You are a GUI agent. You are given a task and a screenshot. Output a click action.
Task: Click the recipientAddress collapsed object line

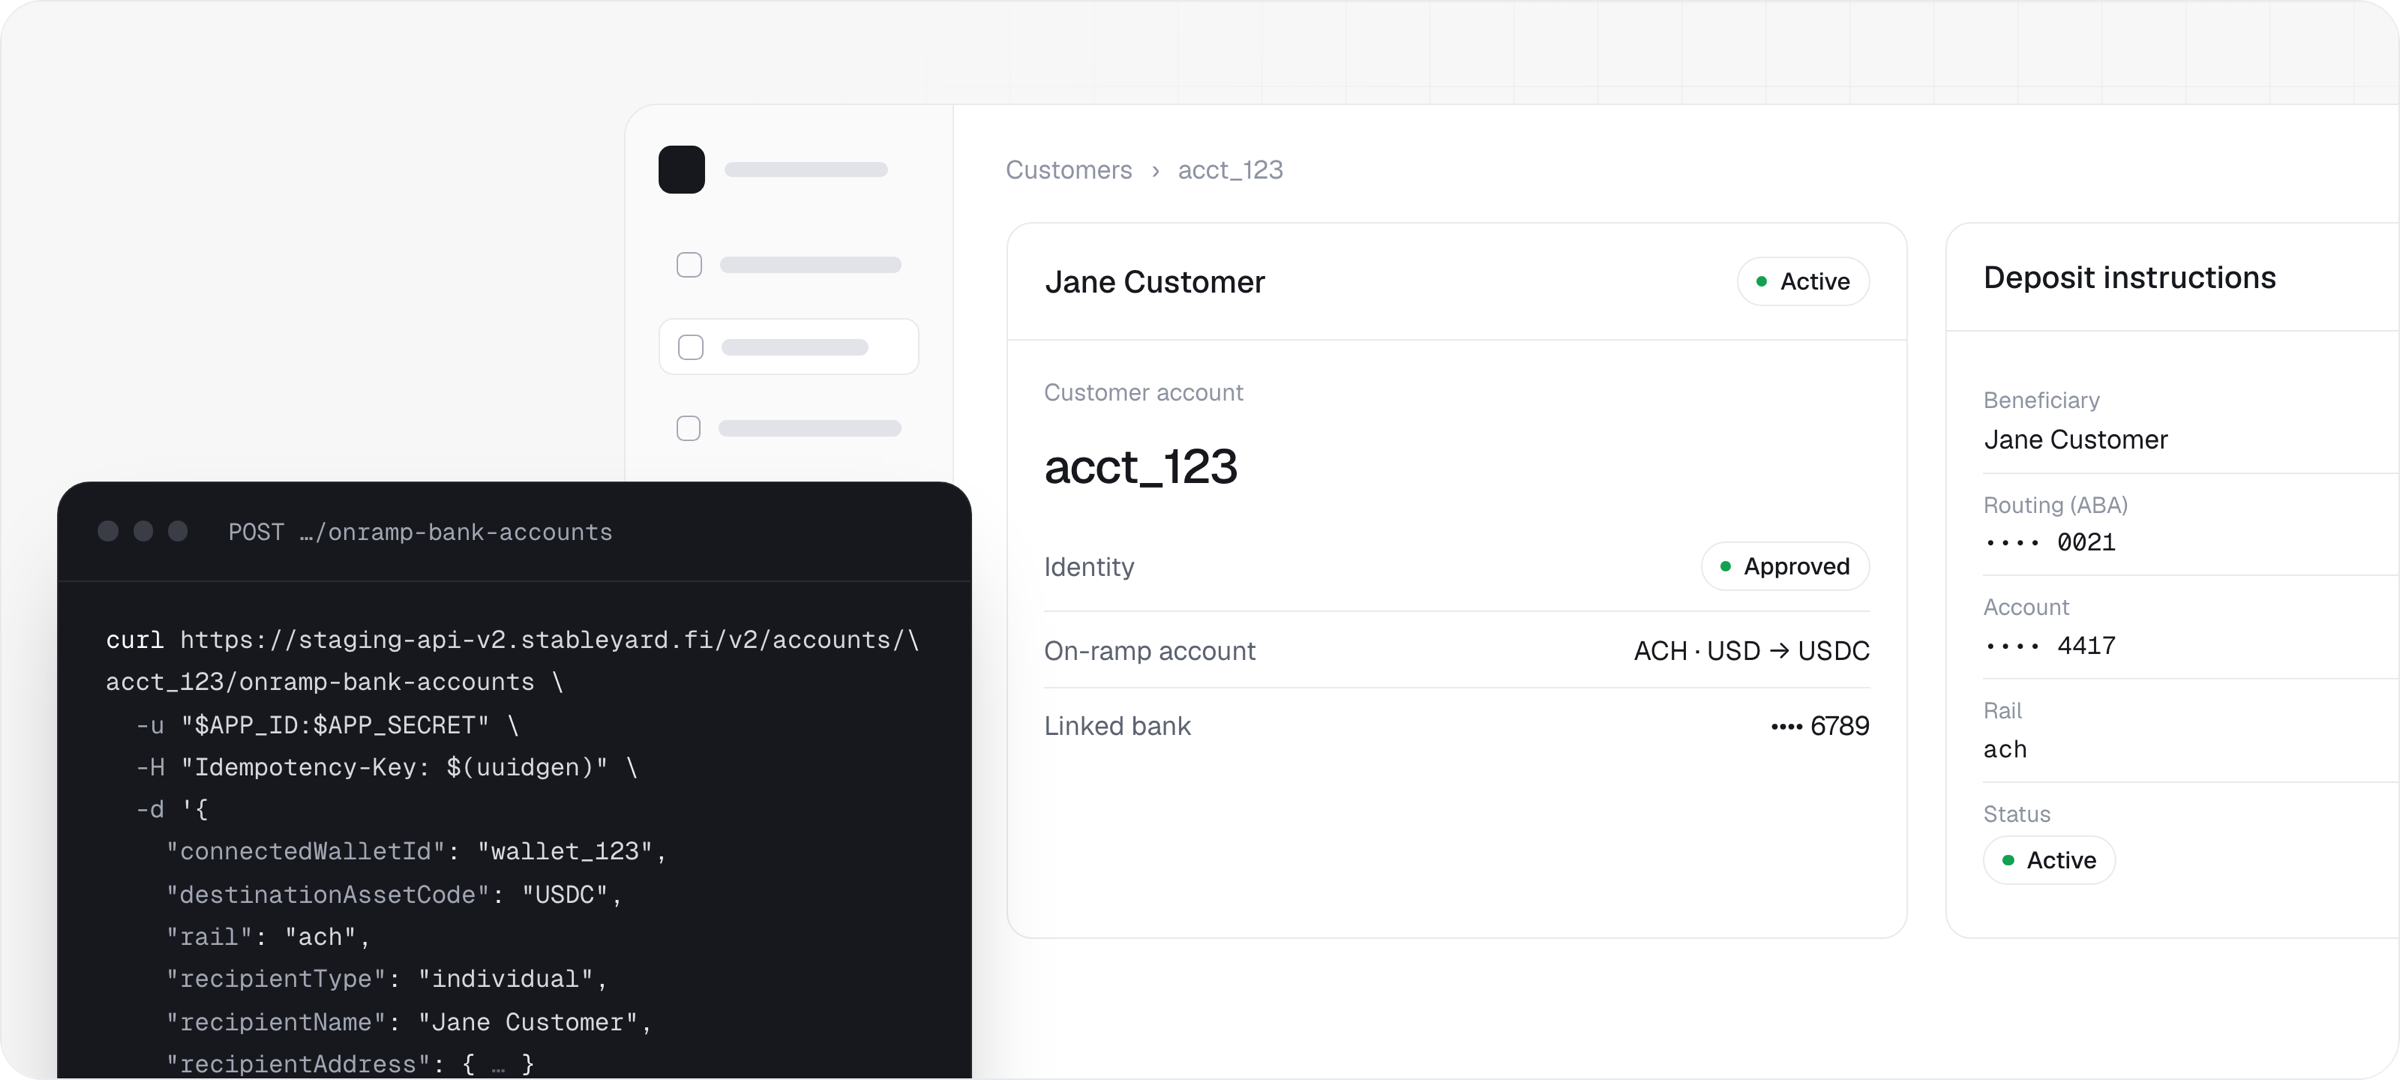(350, 1064)
